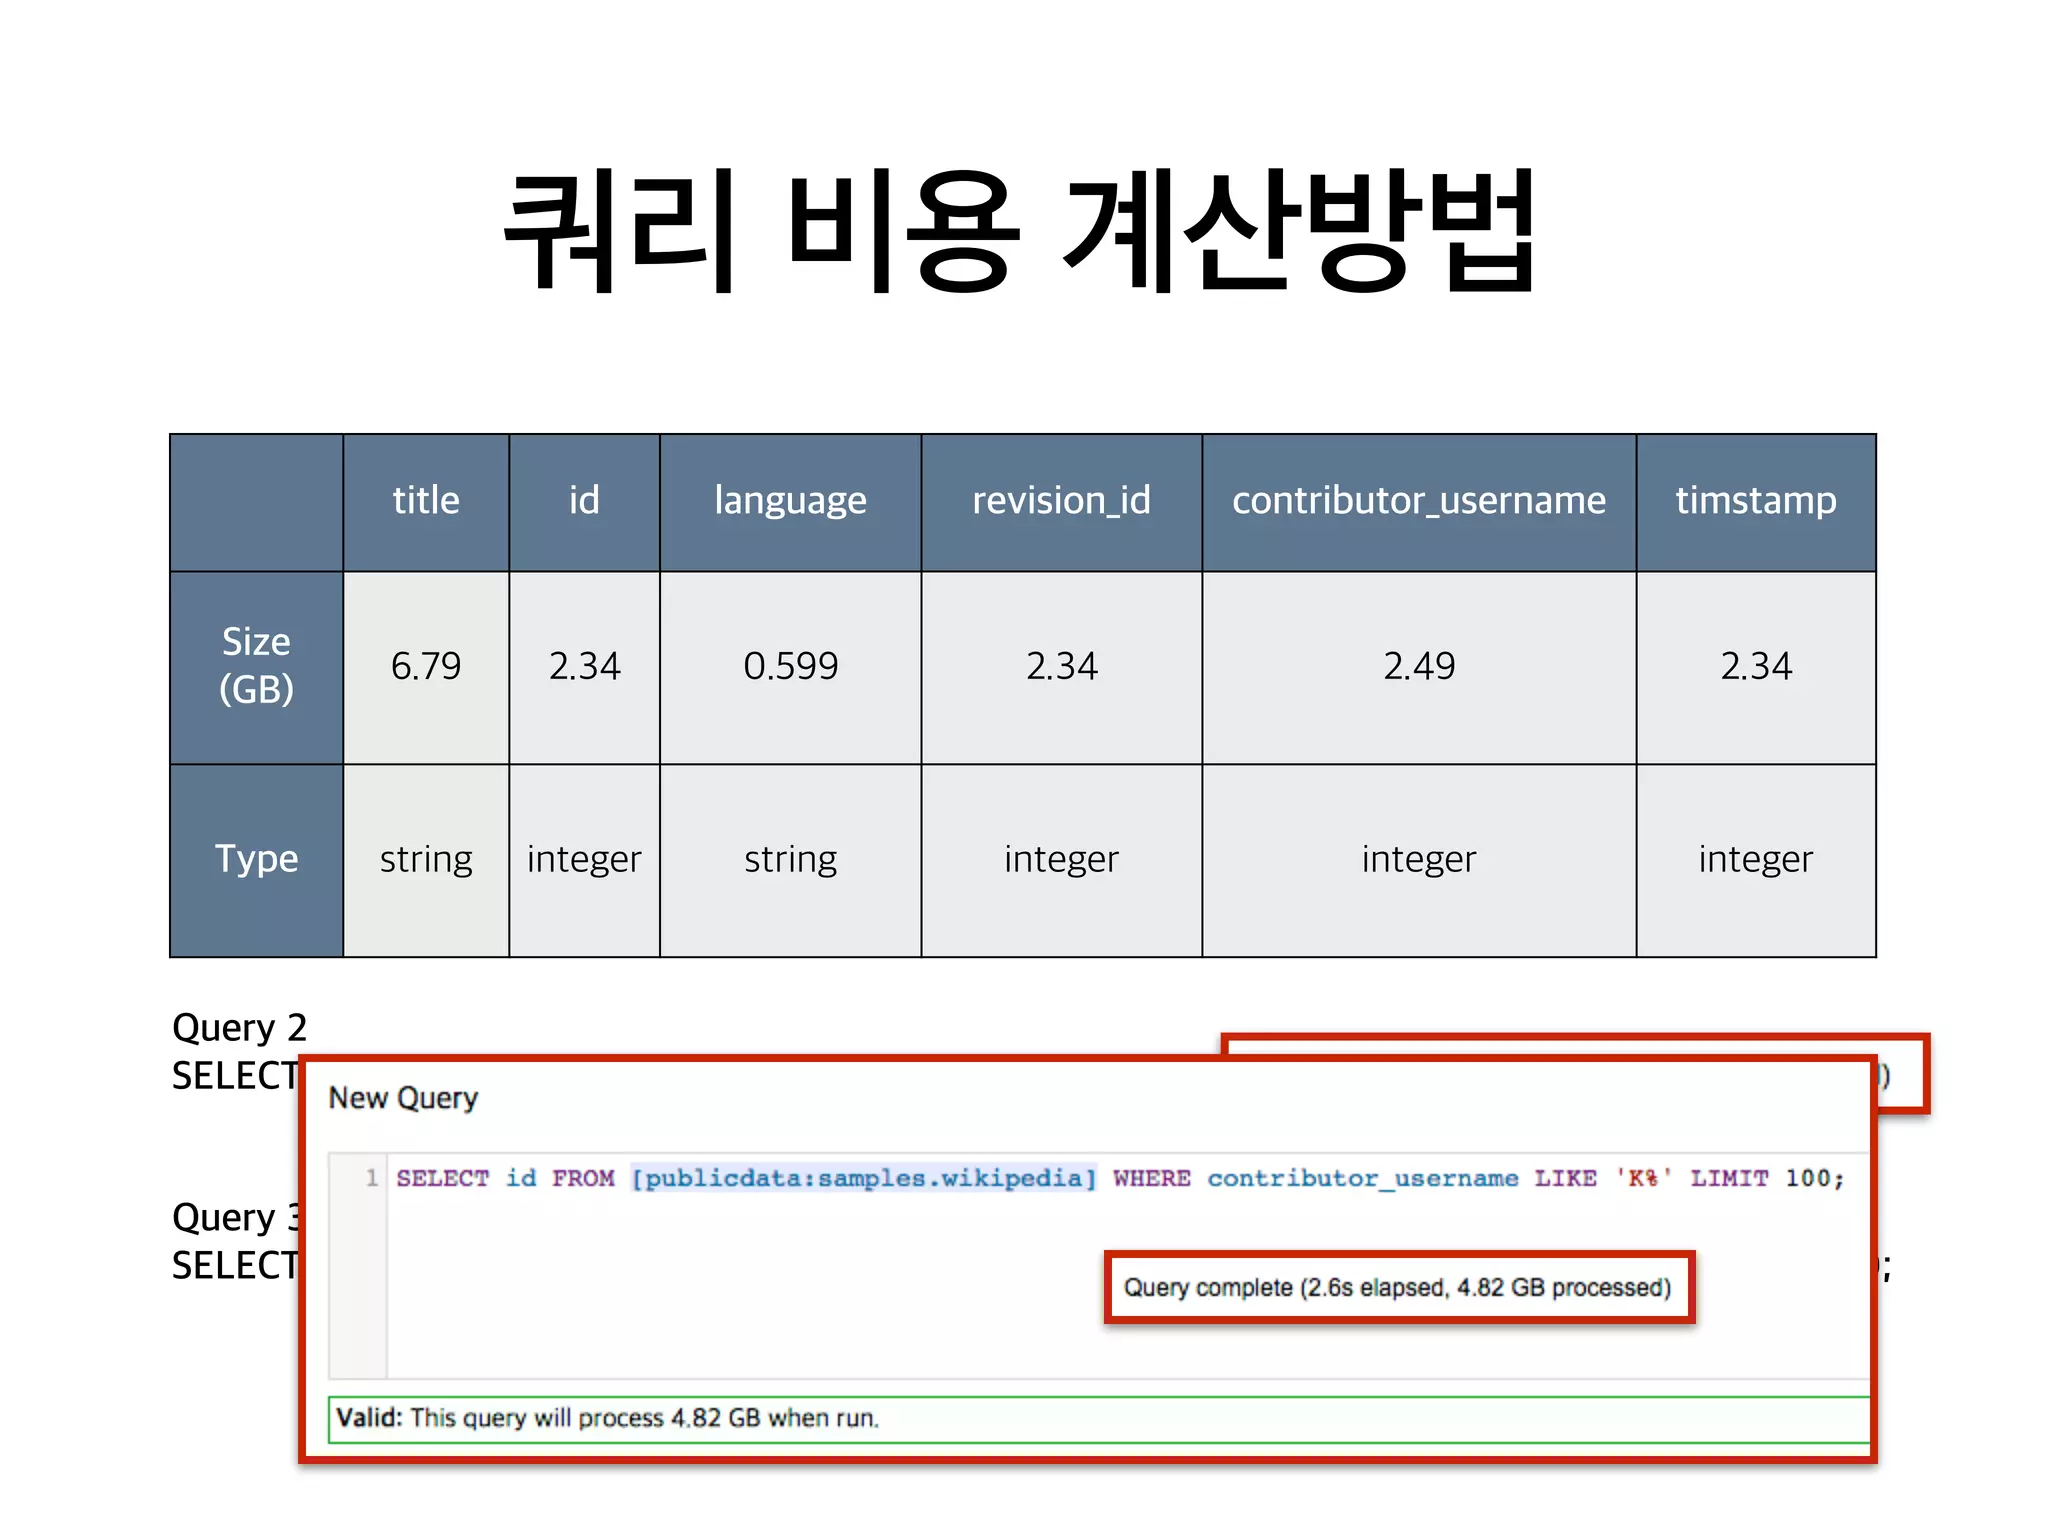The height and width of the screenshot is (1536, 2048).
Task: Click the Type row header
Action: 256,860
